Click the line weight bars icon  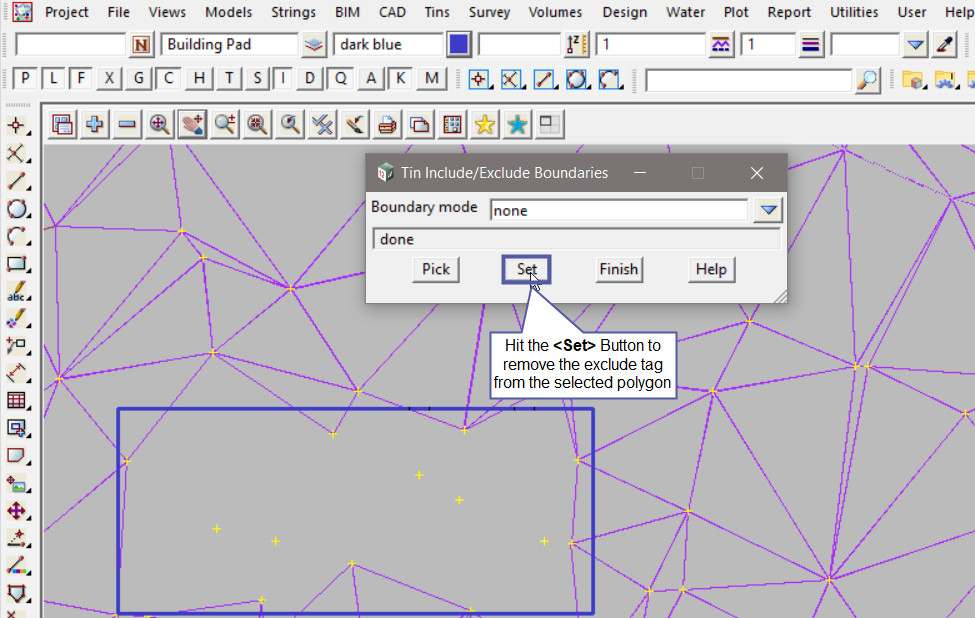tap(811, 45)
